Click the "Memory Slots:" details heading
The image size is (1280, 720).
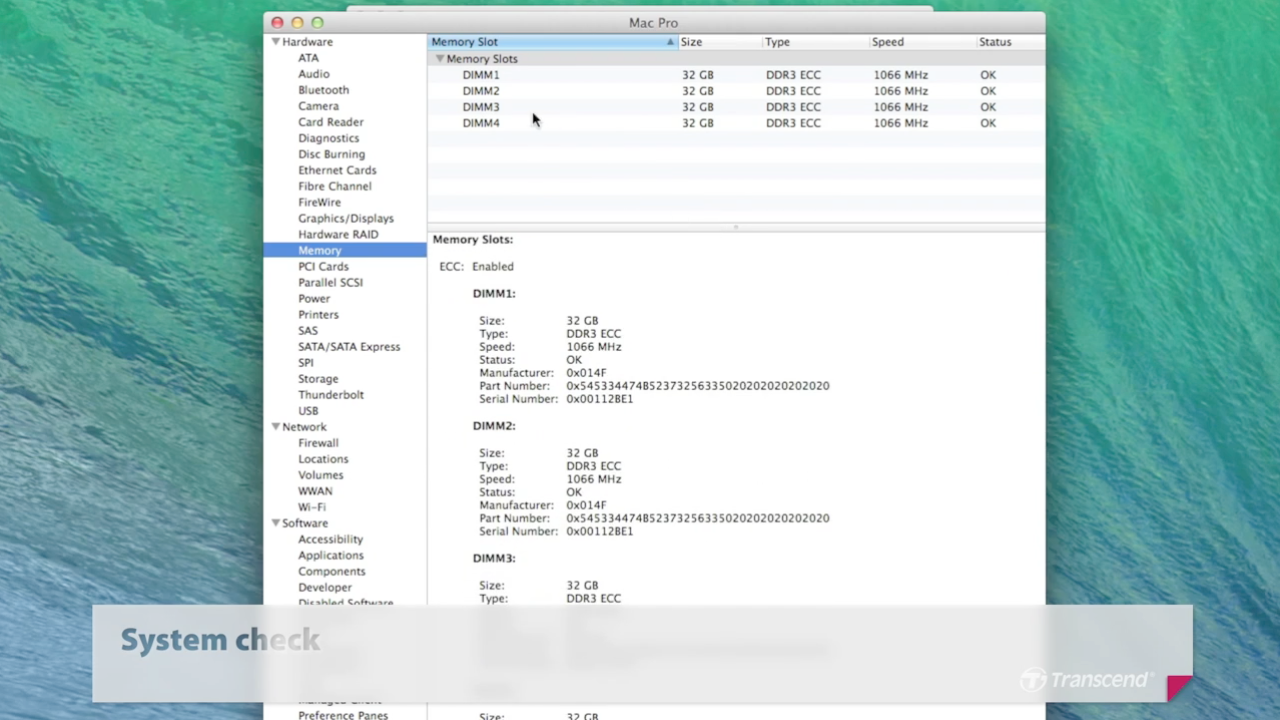472,239
